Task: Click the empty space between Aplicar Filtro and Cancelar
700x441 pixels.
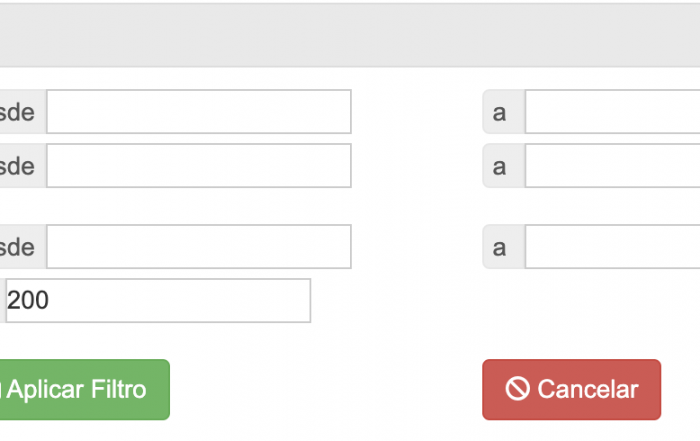Action: (326, 390)
